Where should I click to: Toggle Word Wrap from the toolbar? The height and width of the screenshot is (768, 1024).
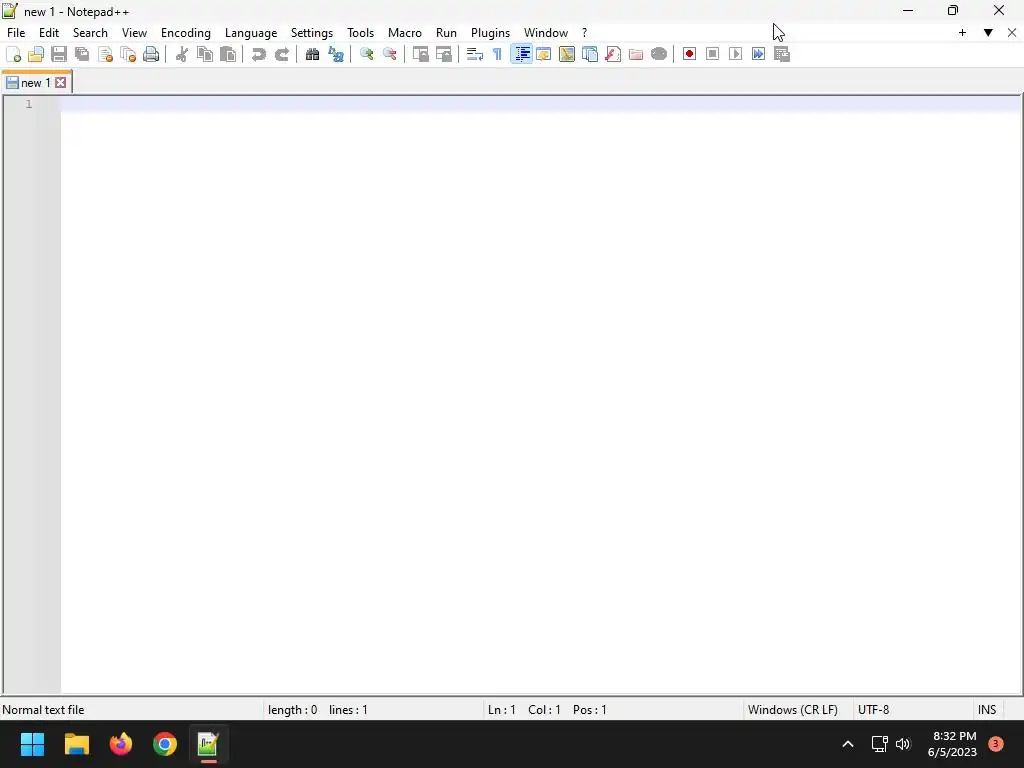point(474,54)
